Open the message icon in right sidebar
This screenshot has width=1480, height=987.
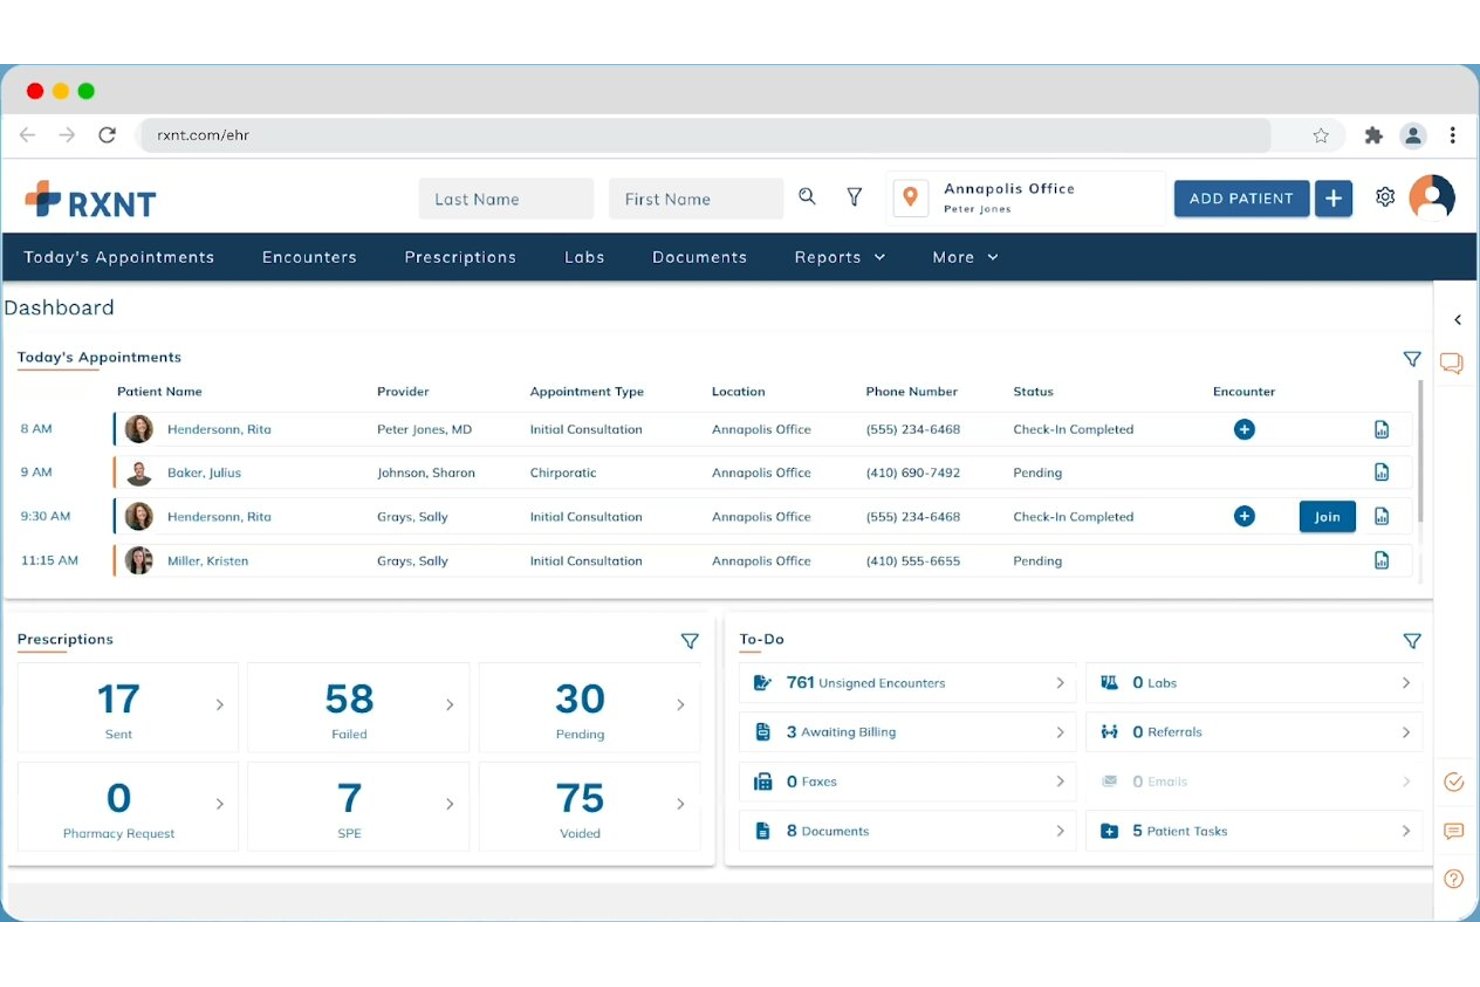(x=1454, y=831)
